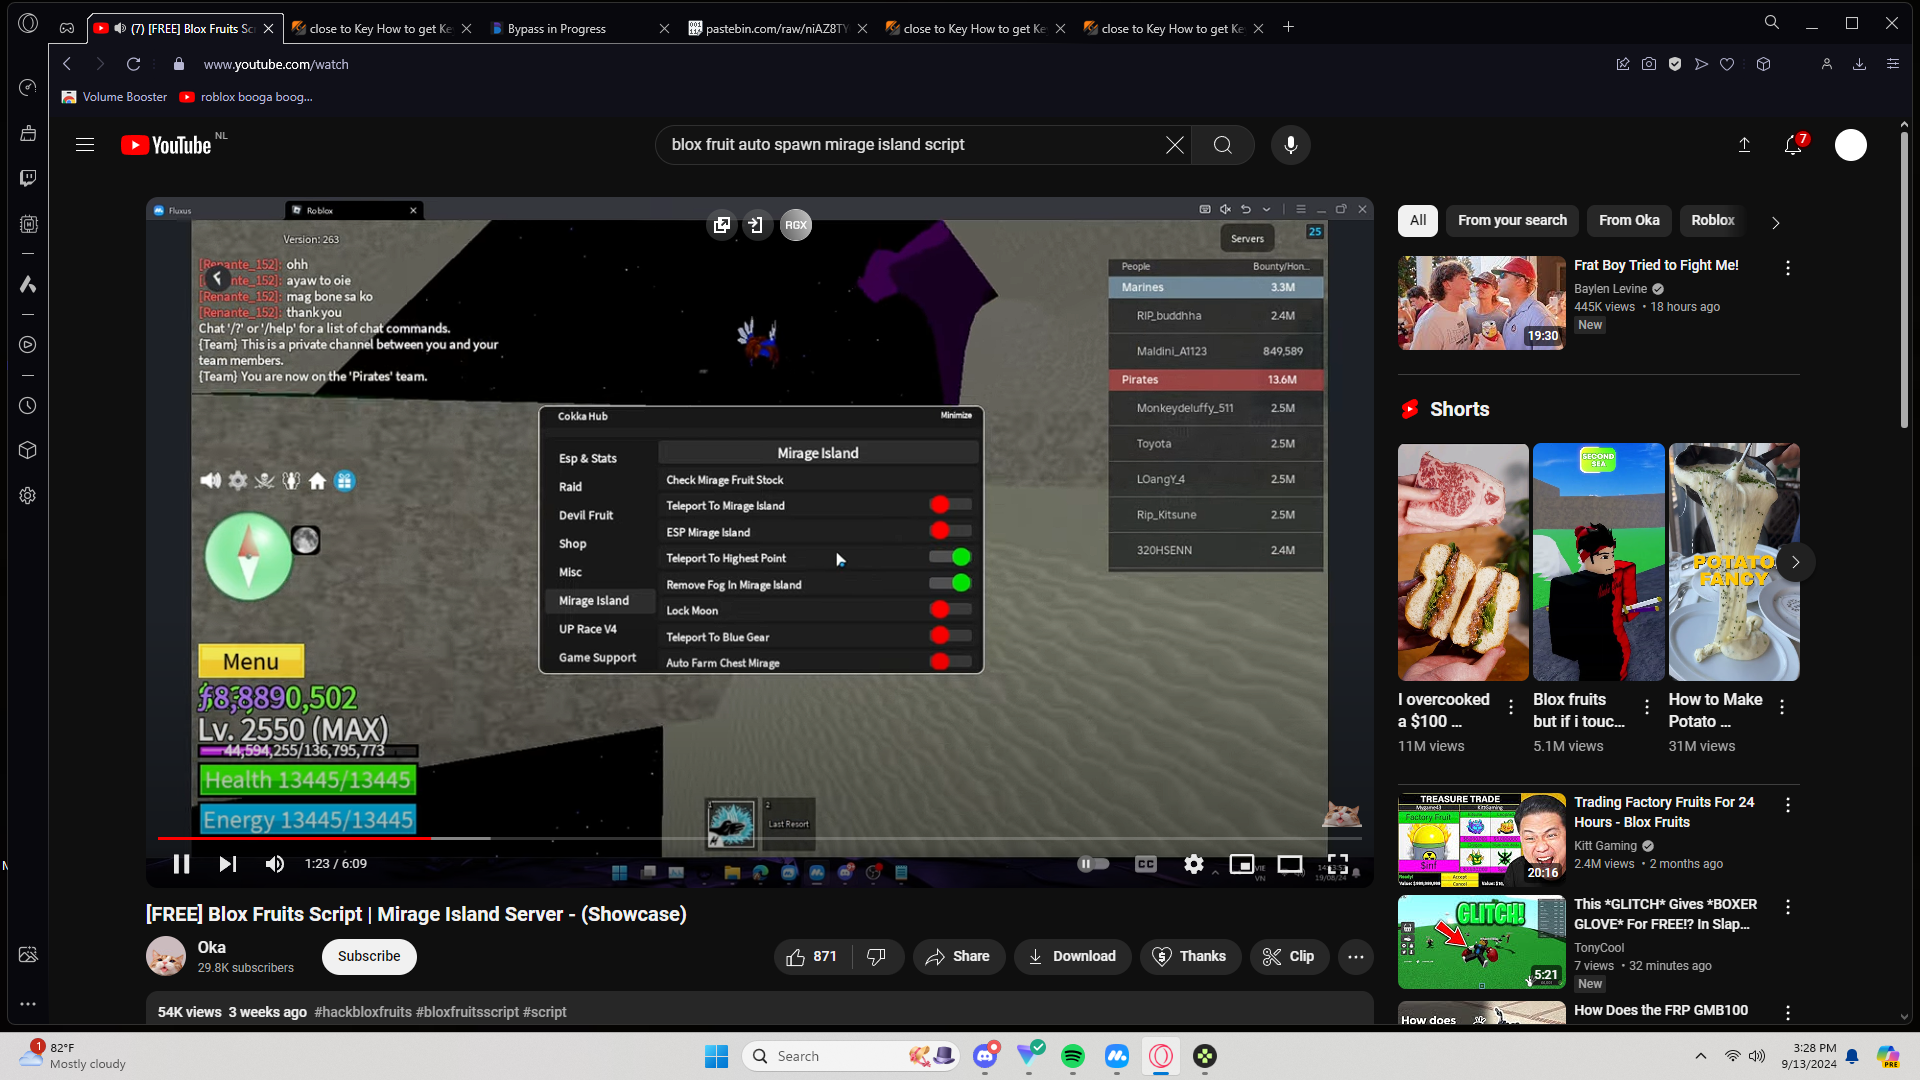This screenshot has height=1080, width=1920.
Task: Open the Frat Boy Tried to Fight Me thumbnail
Action: [x=1482, y=303]
